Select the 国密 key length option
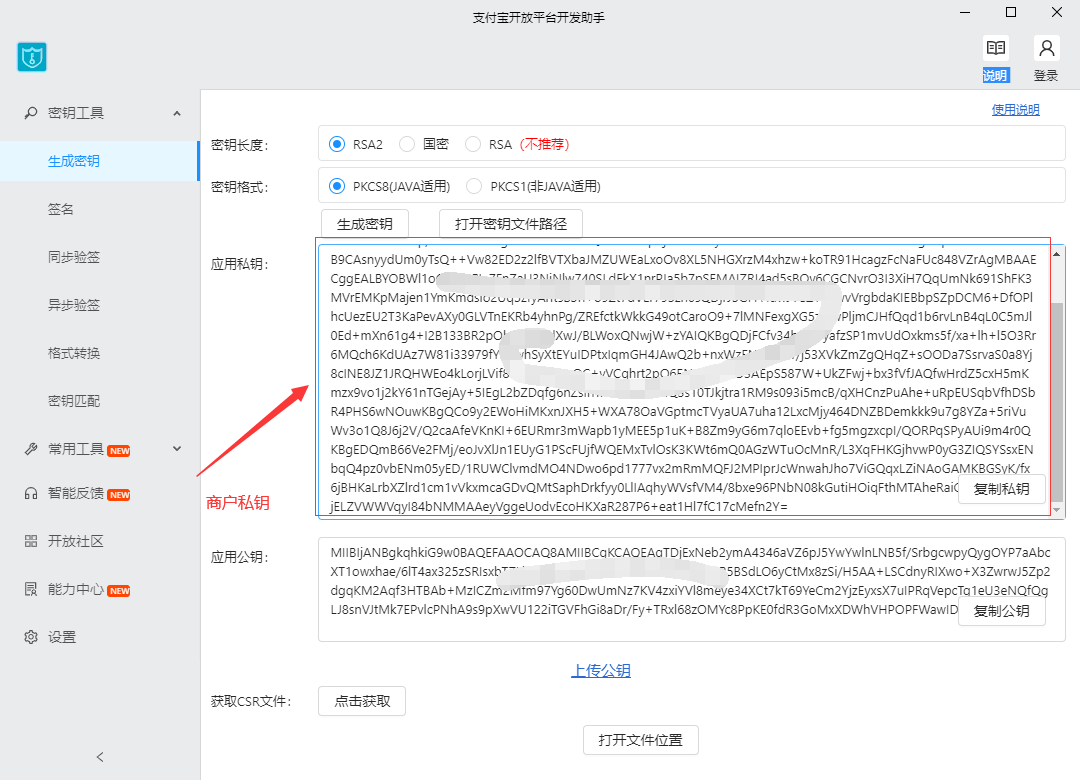 click(407, 144)
